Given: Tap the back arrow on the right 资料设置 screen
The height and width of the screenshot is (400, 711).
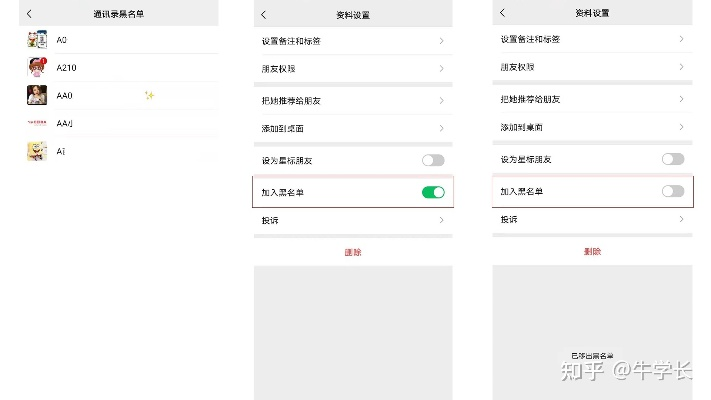Looking at the screenshot, I should point(502,13).
